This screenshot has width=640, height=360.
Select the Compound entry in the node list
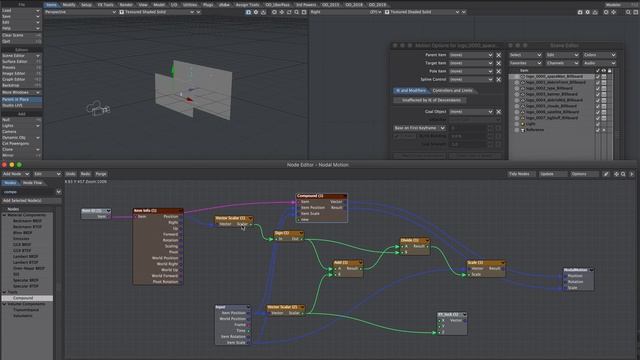(27, 298)
